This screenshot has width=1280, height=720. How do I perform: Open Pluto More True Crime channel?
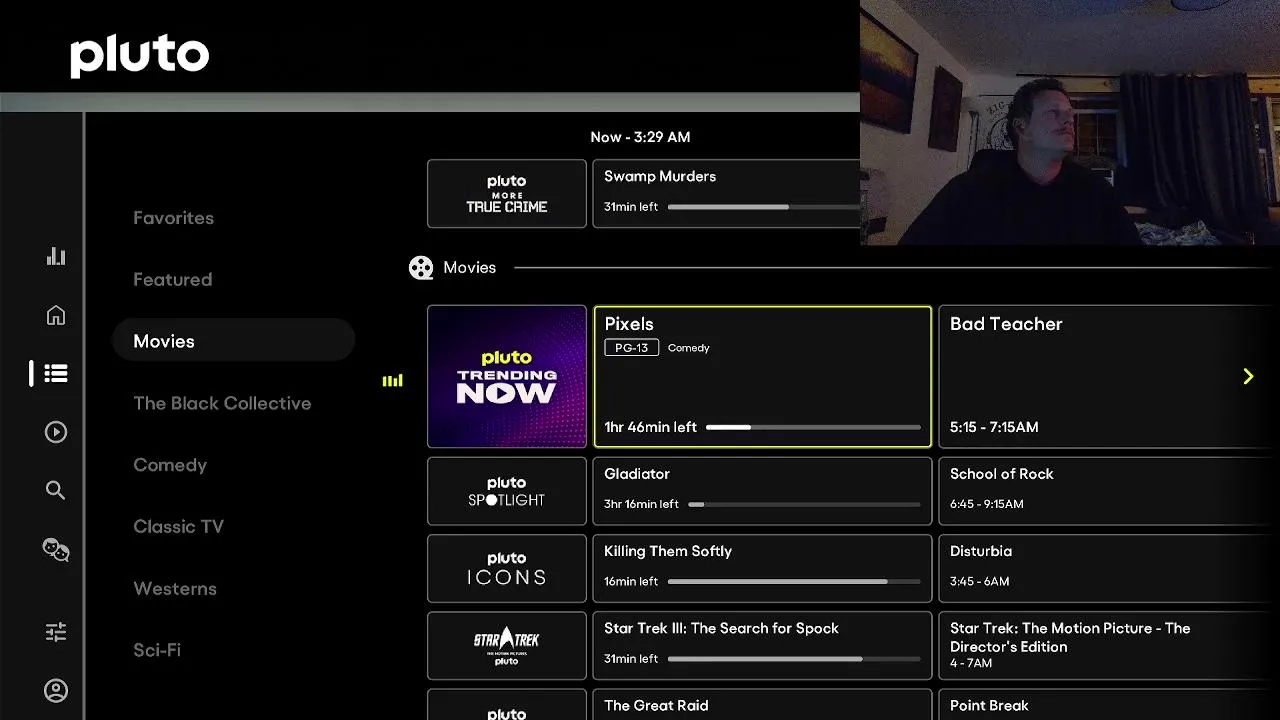coord(507,194)
